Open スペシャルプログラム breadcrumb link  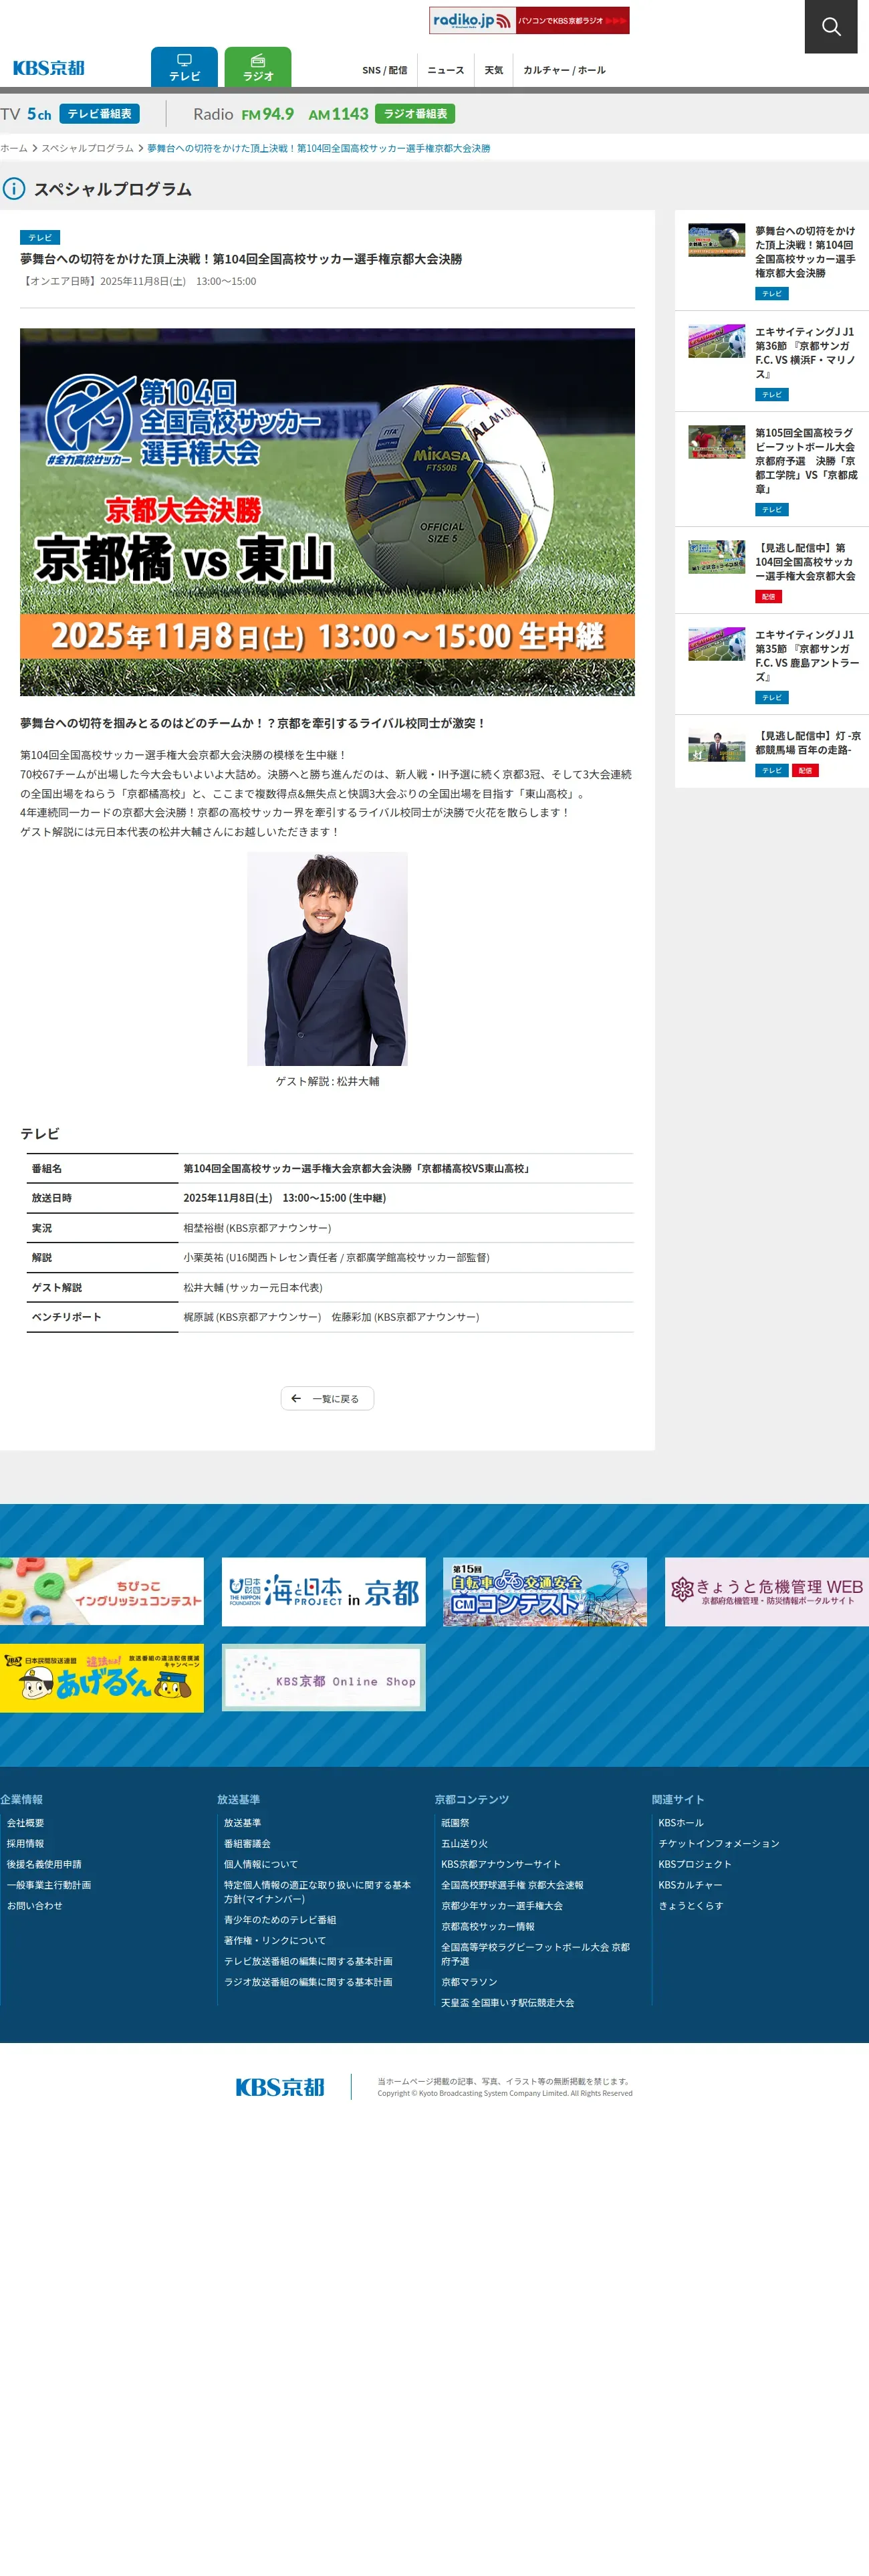(87, 148)
